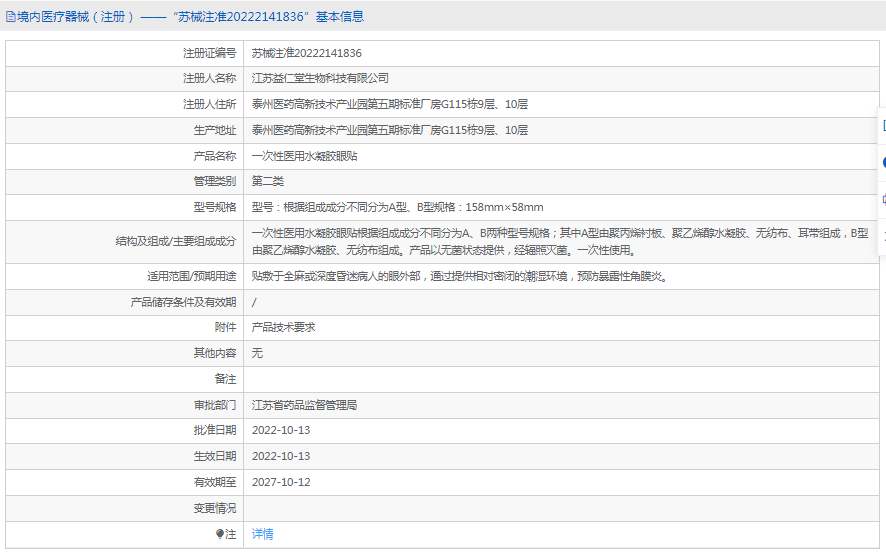Click the 注册人住所 label
Screen dimensions: 886x553
pos(210,104)
